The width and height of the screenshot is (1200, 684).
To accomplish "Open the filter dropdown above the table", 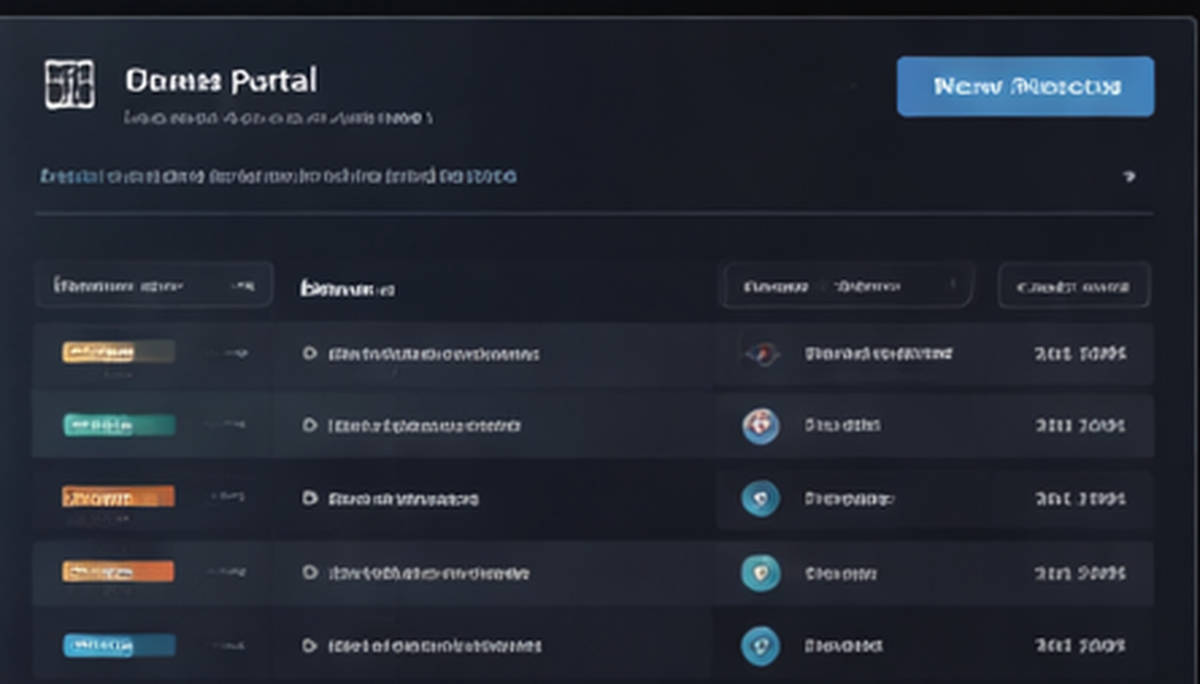I will (x=154, y=284).
